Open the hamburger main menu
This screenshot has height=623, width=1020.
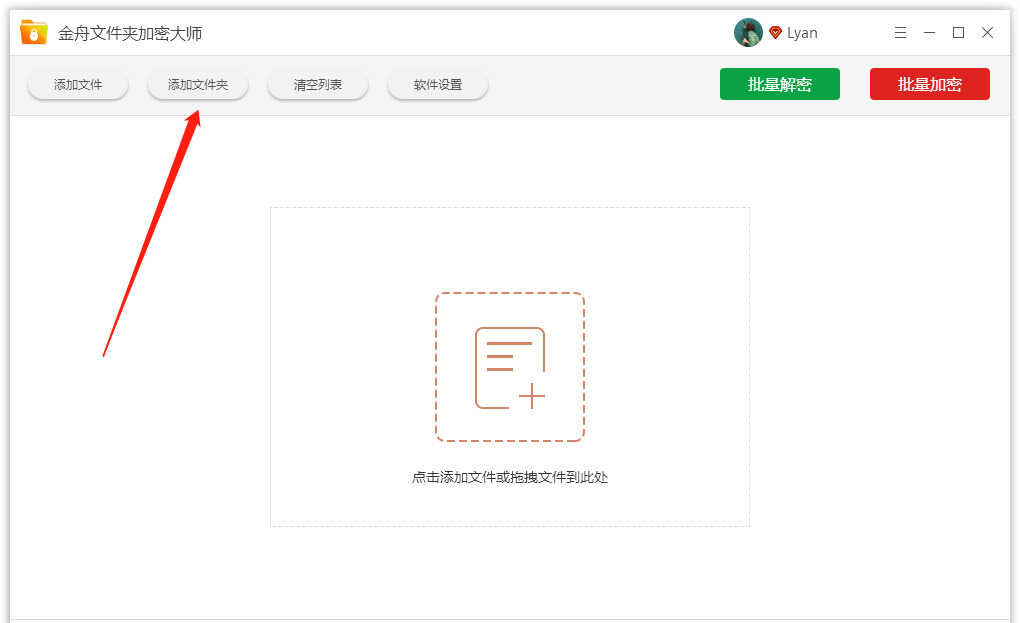pos(900,33)
